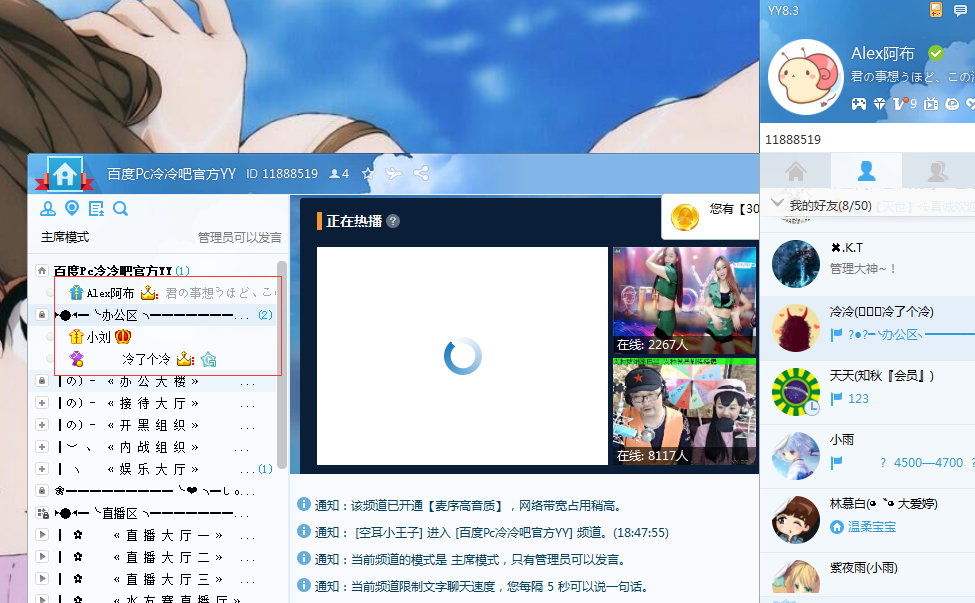Click the status dot left of 小刘
Screen dimensions: 975x603
50,337
